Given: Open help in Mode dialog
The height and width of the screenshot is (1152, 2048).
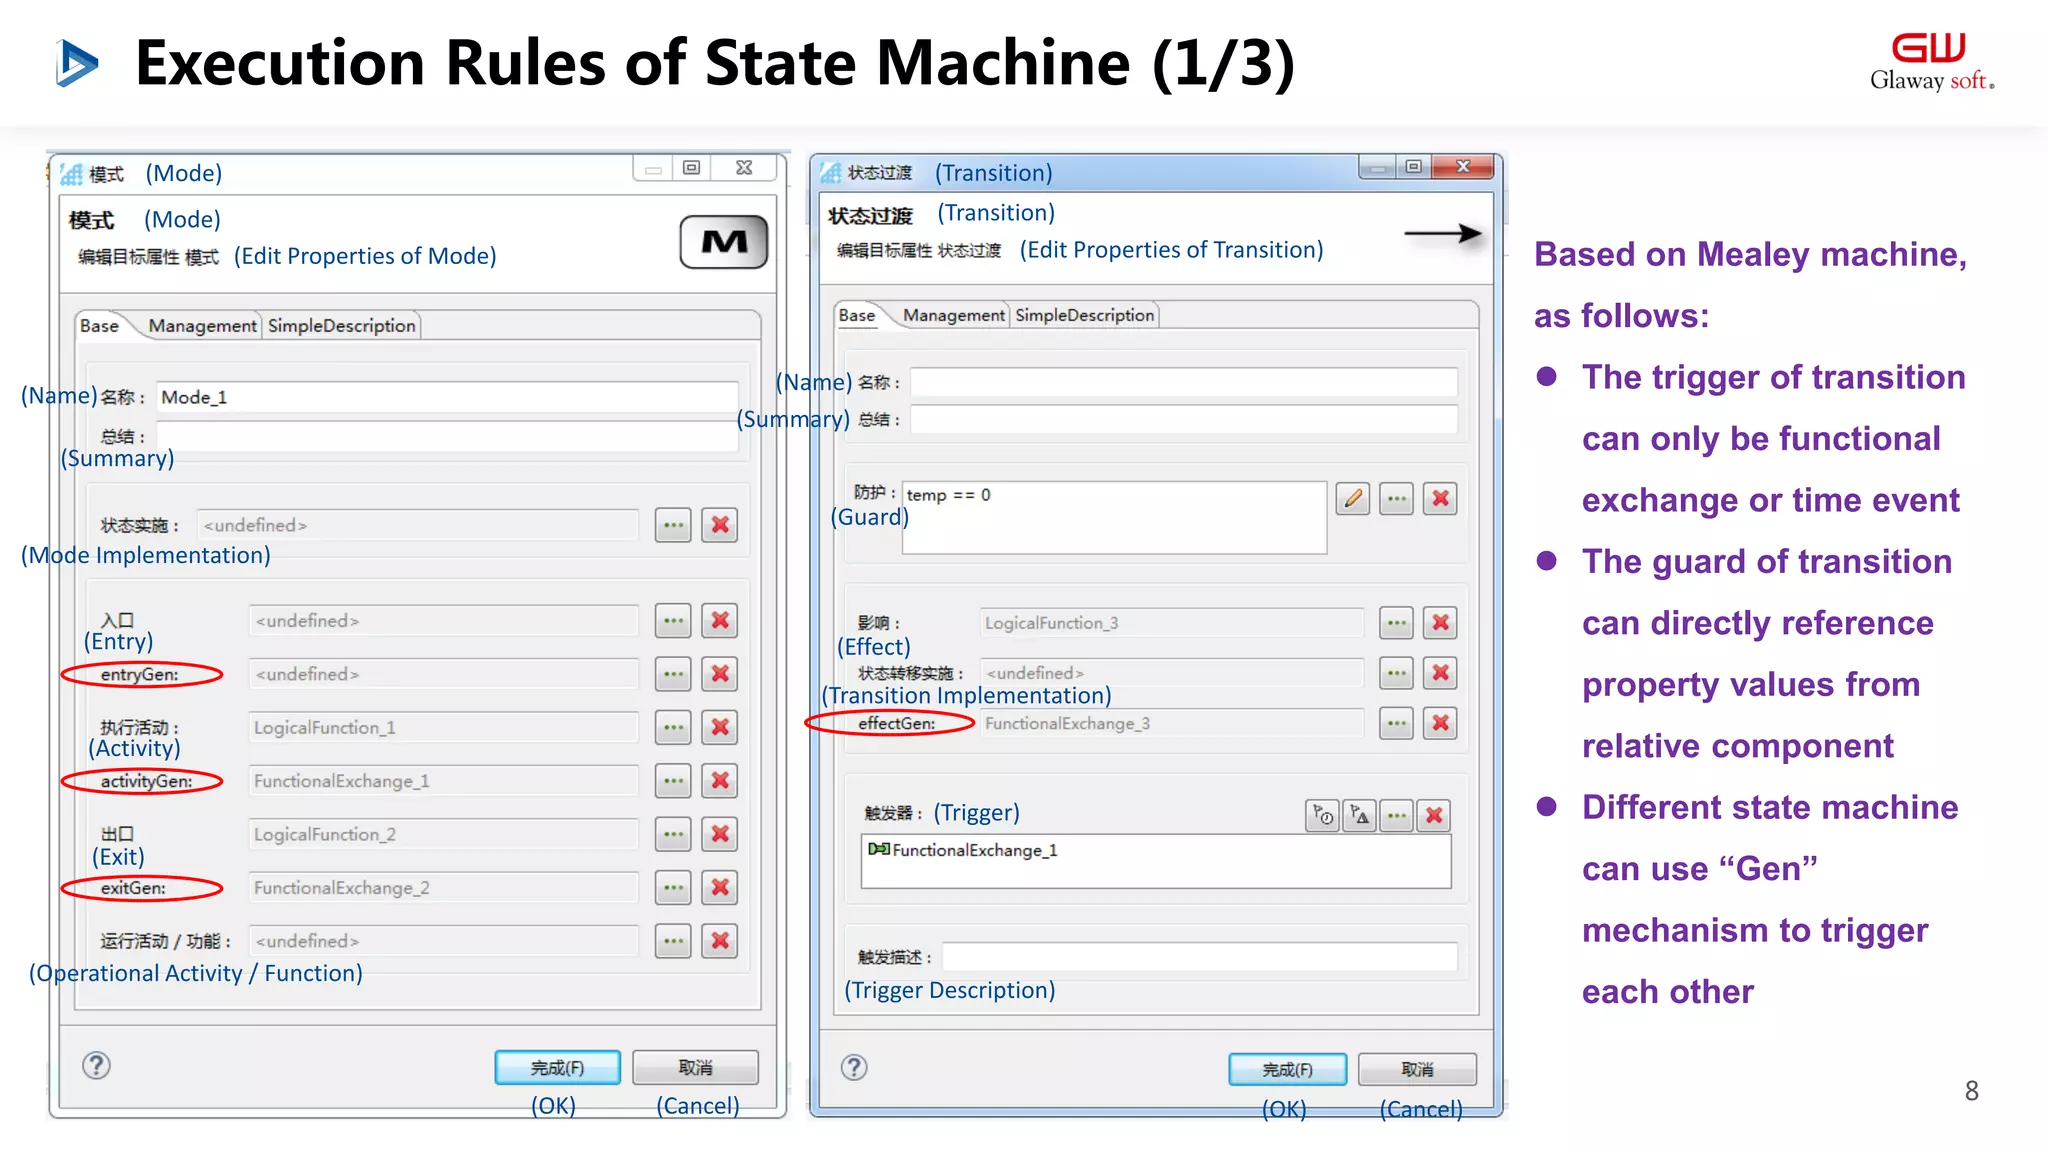Looking at the screenshot, I should (x=96, y=1066).
